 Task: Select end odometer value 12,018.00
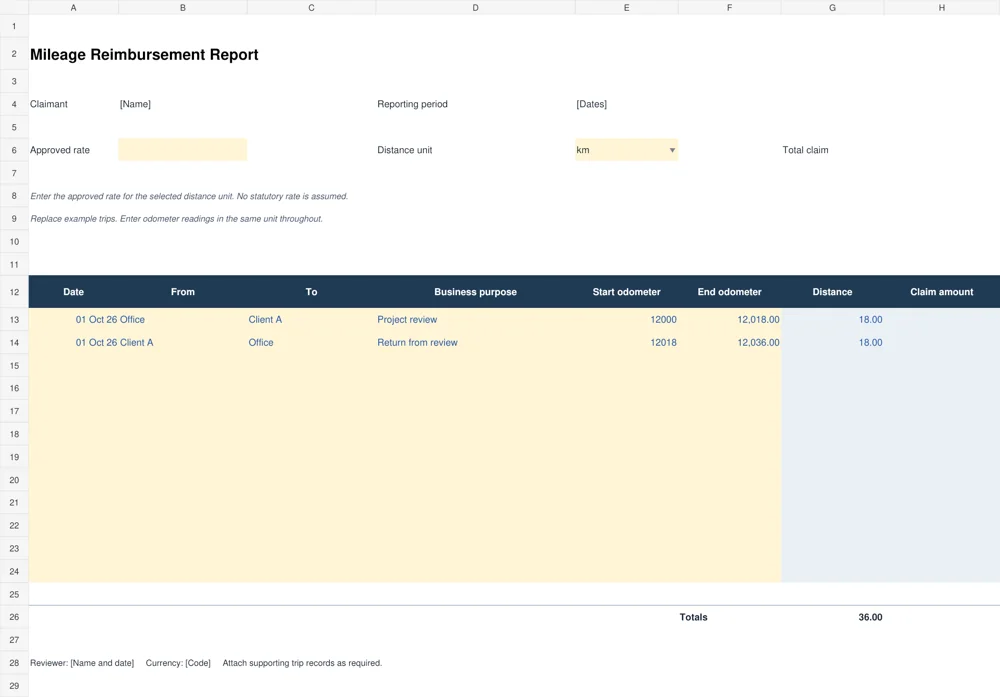[x=758, y=319]
